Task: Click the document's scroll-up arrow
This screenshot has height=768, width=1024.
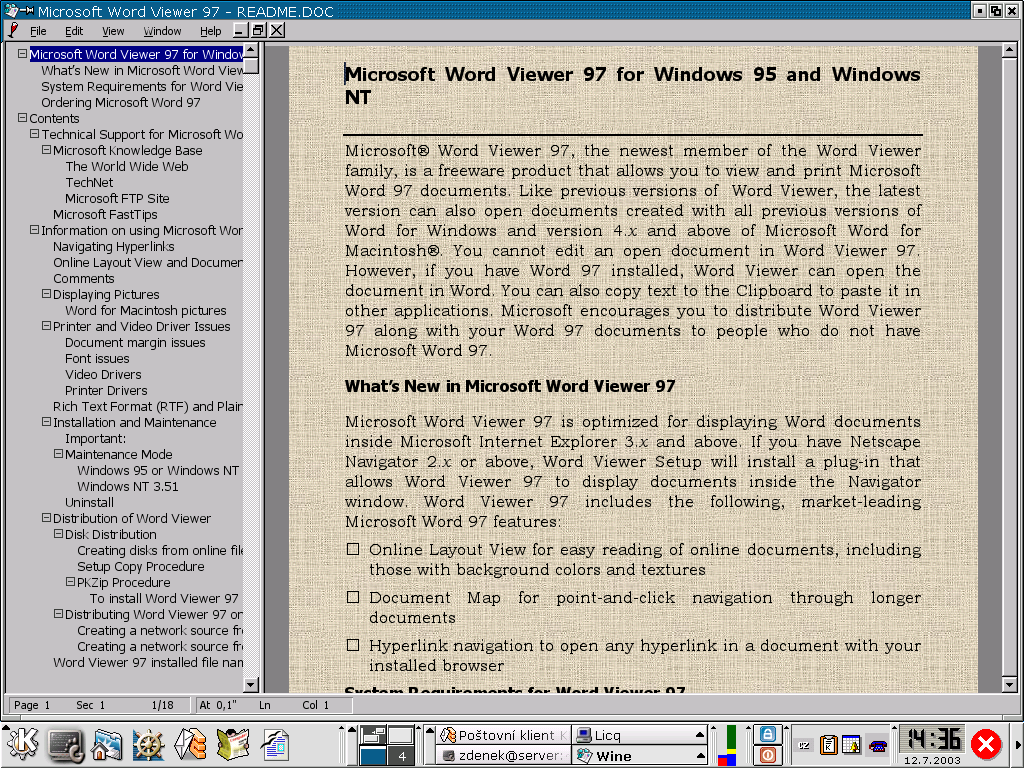Action: point(1009,50)
